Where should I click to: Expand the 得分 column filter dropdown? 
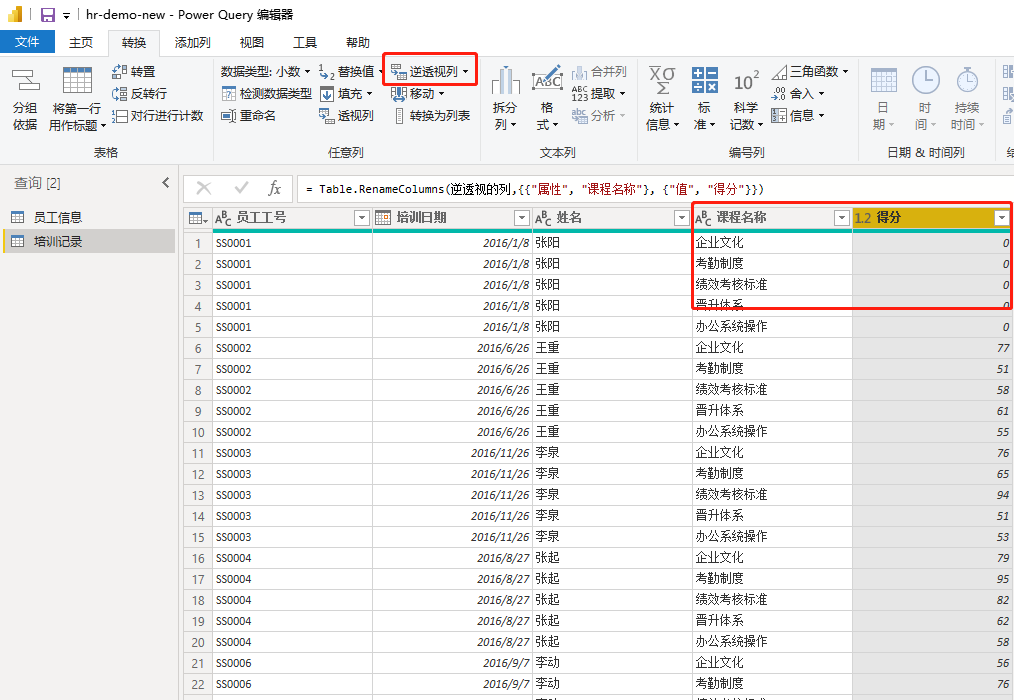click(1001, 218)
